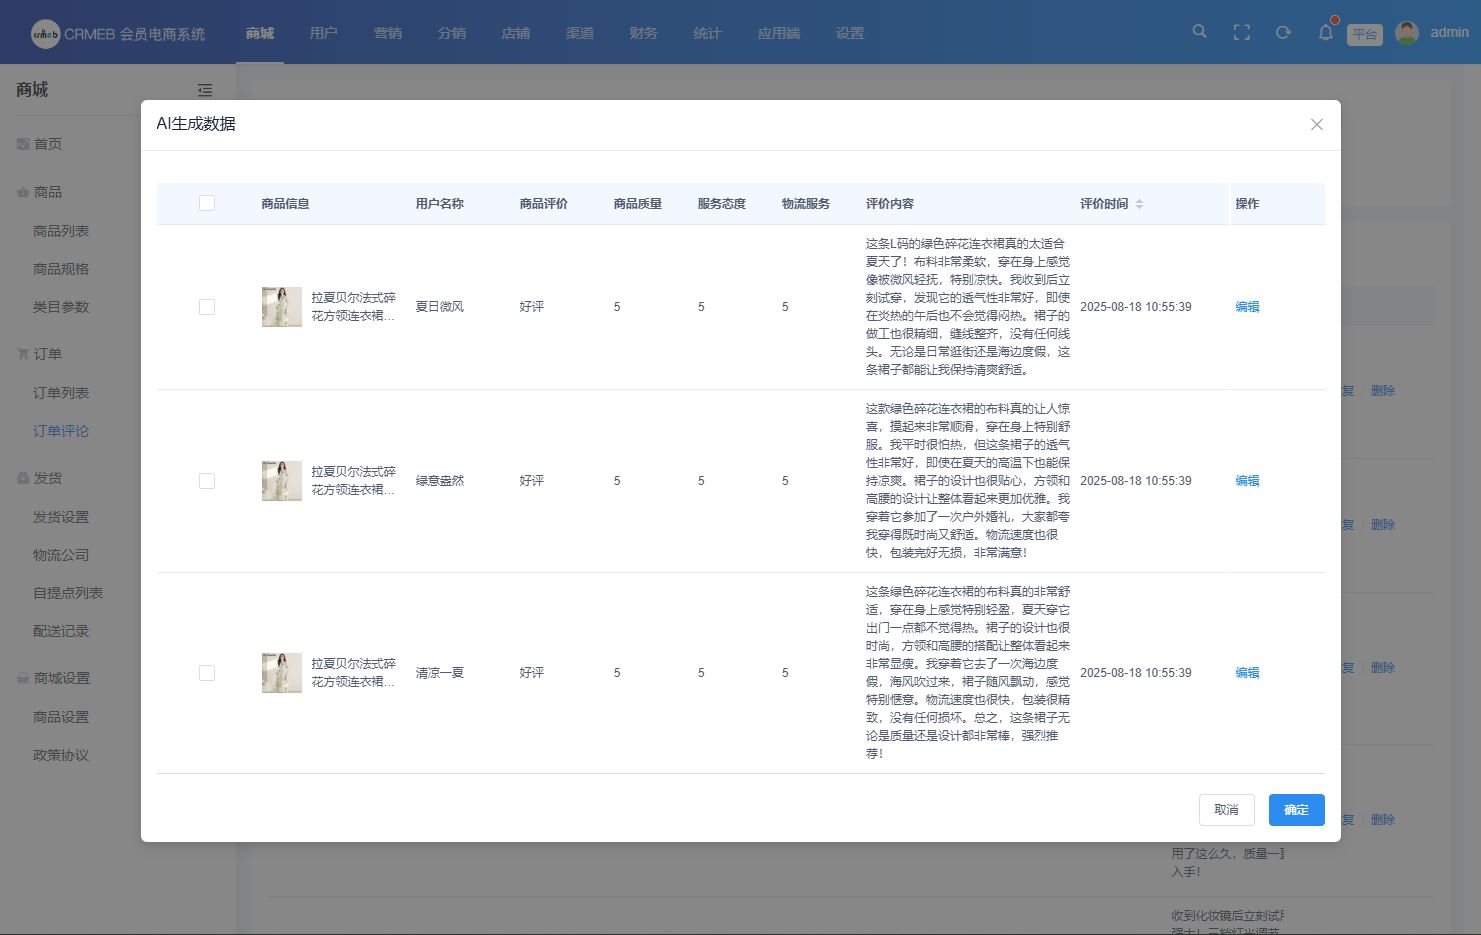This screenshot has height=935, width=1481.
Task: Sort by 评价时间 column arrows
Action: pos(1139,204)
